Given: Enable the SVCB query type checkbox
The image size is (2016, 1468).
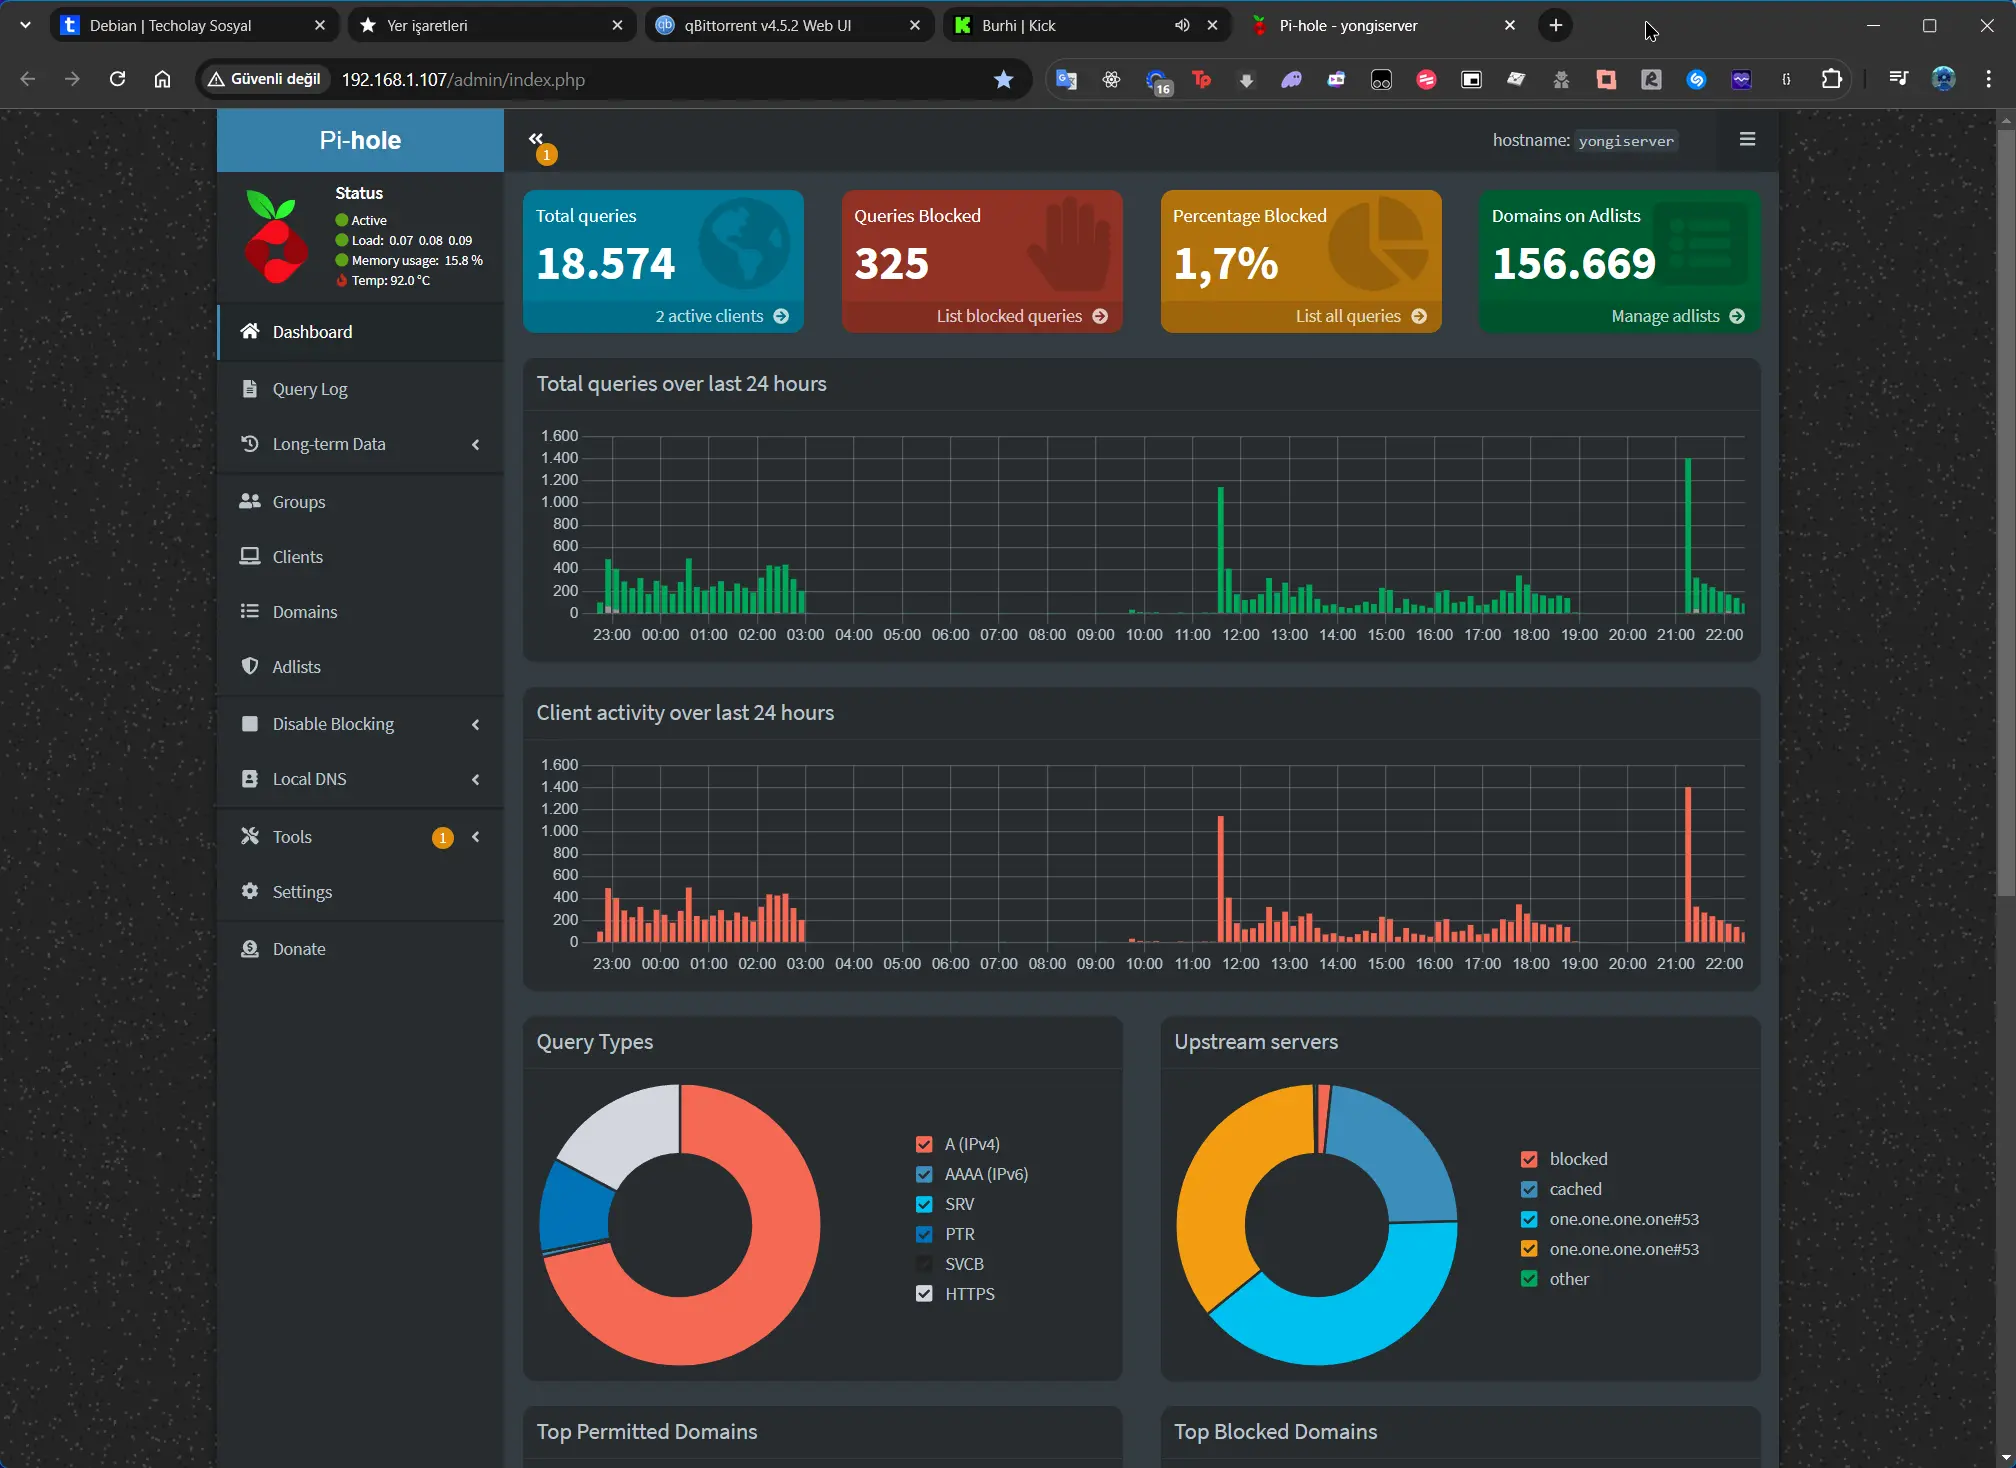Looking at the screenshot, I should coord(924,1264).
